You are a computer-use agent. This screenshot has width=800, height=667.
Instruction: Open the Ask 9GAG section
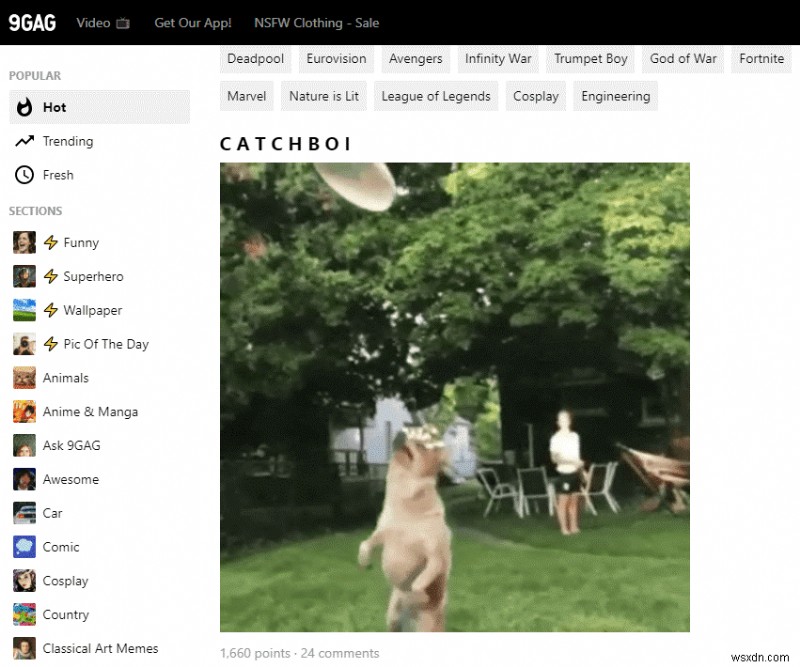pyautogui.click(x=71, y=446)
